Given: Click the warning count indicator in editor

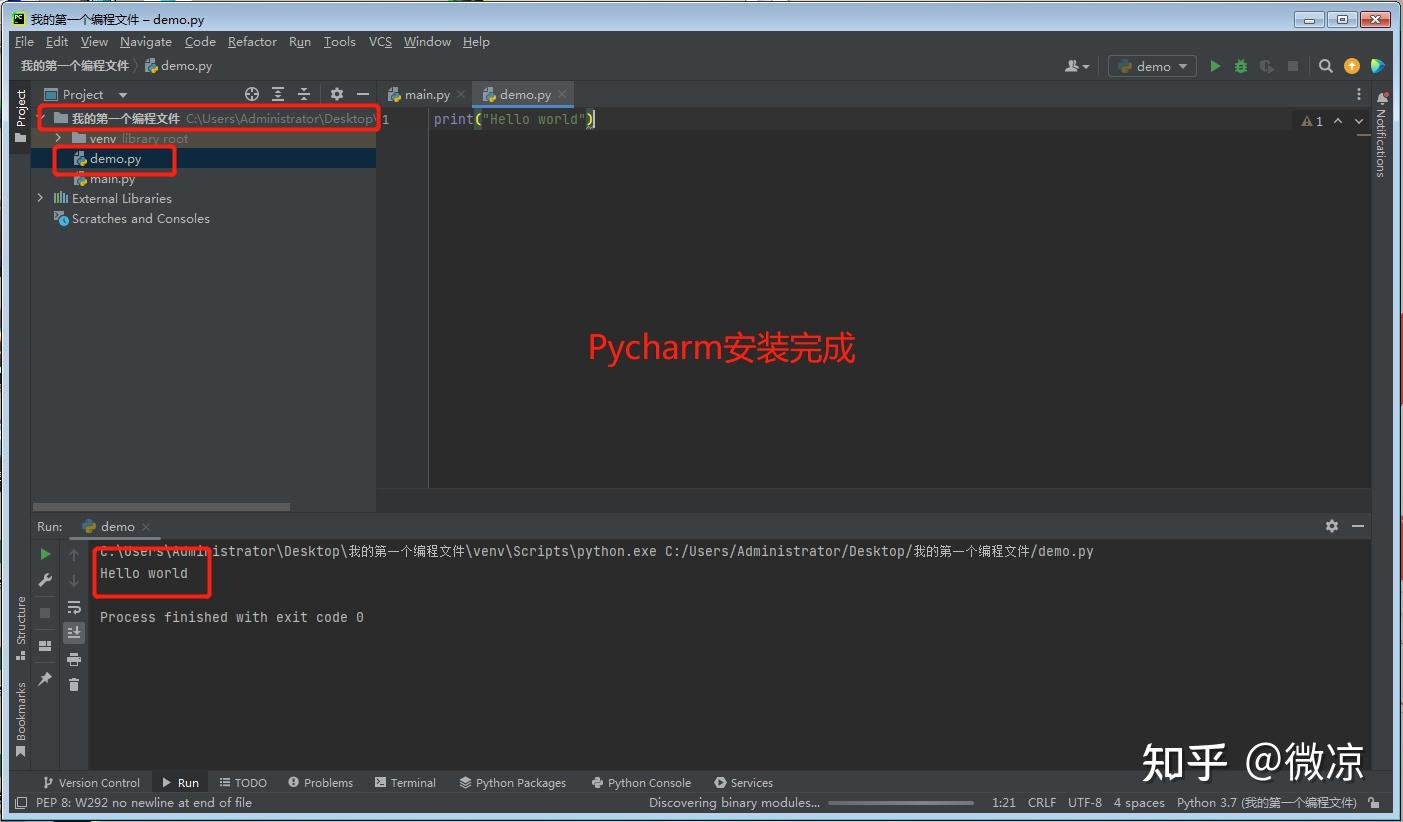Looking at the screenshot, I should [1312, 121].
